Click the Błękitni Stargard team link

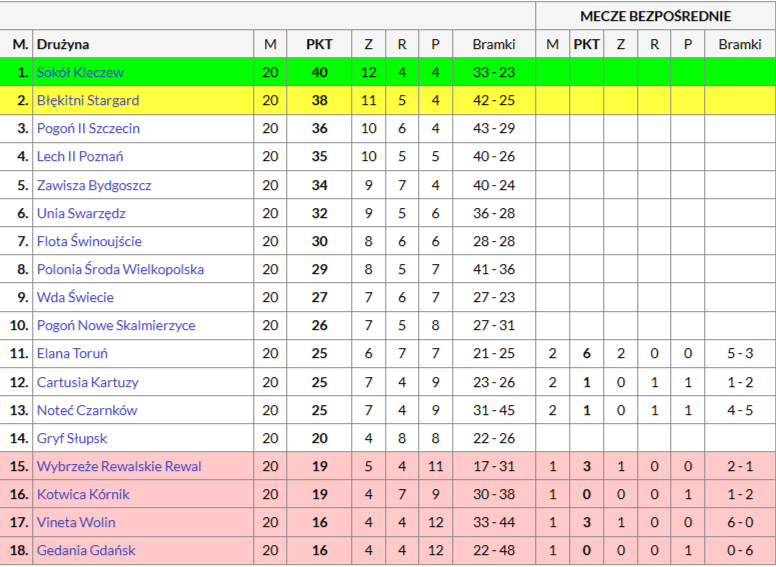coord(88,100)
